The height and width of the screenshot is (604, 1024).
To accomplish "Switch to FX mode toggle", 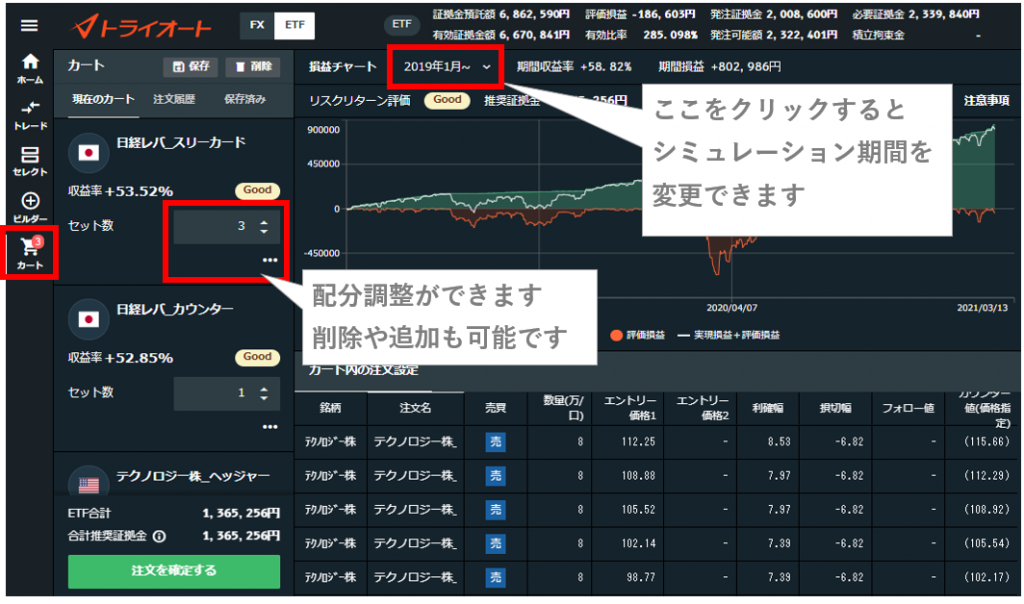I will (257, 25).
